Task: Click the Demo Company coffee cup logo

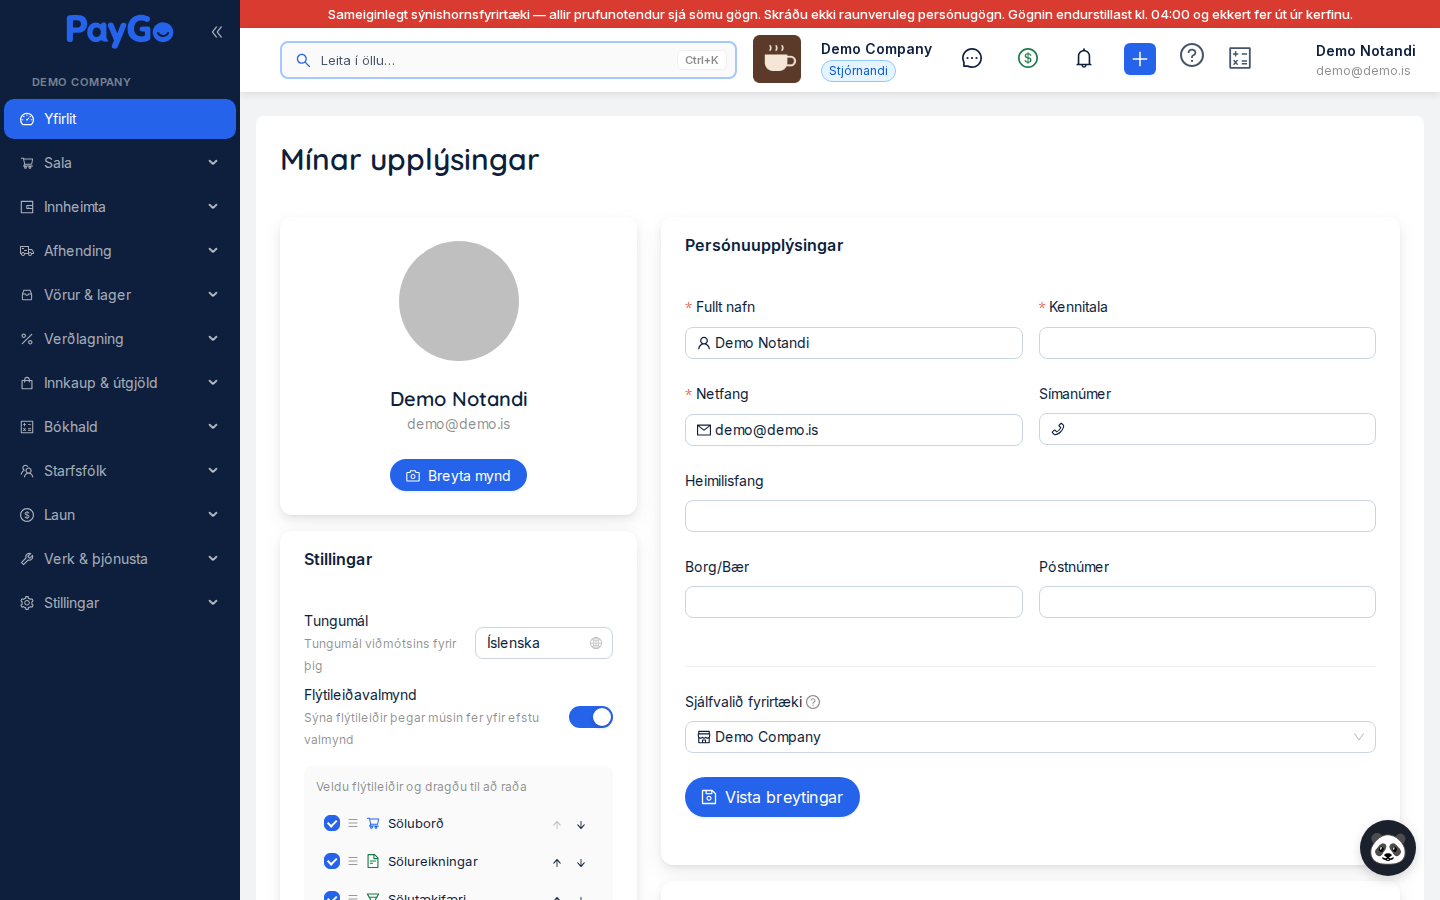Action: pos(777,59)
